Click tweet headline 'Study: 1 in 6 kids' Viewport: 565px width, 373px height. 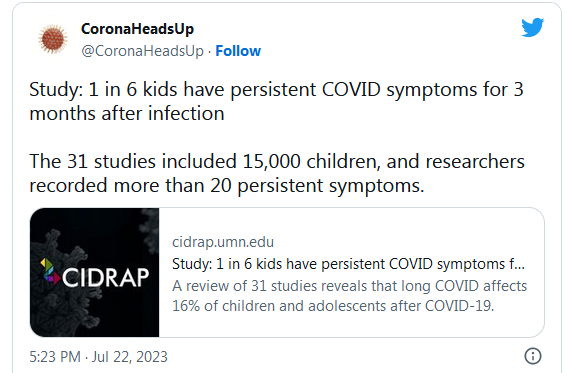pyautogui.click(x=276, y=89)
